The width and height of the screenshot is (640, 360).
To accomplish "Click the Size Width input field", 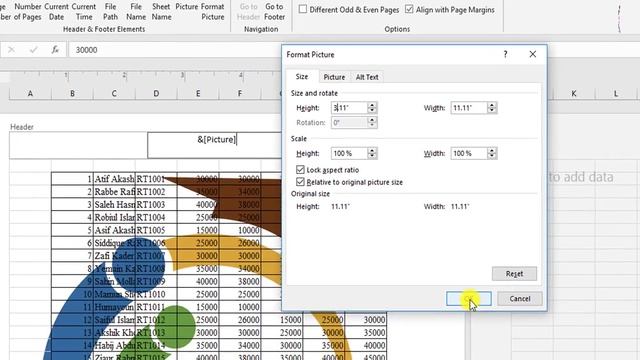I will click(x=469, y=108).
